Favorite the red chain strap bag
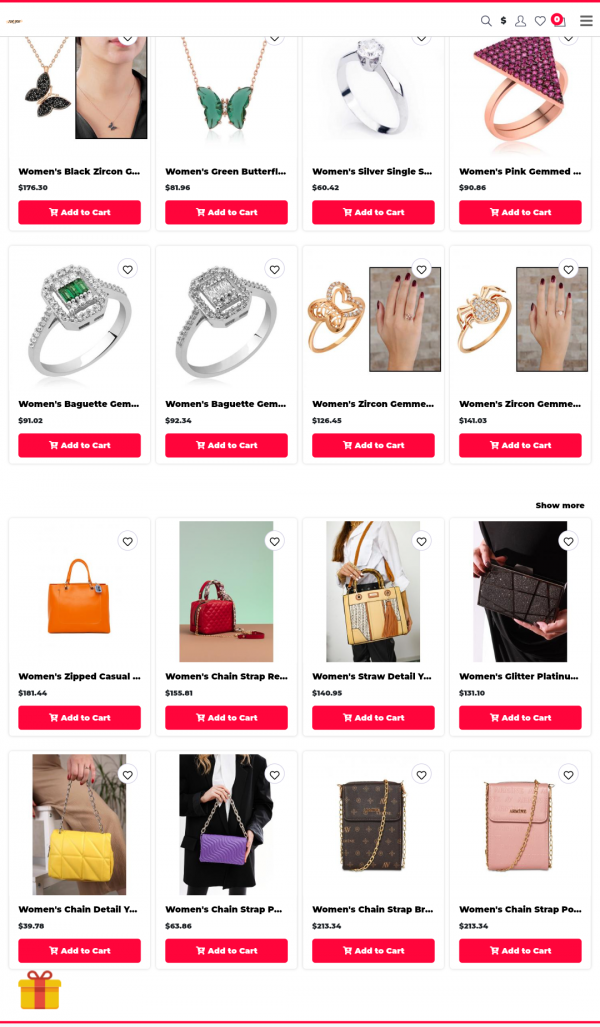The height and width of the screenshot is (1027, 600). tap(274, 541)
